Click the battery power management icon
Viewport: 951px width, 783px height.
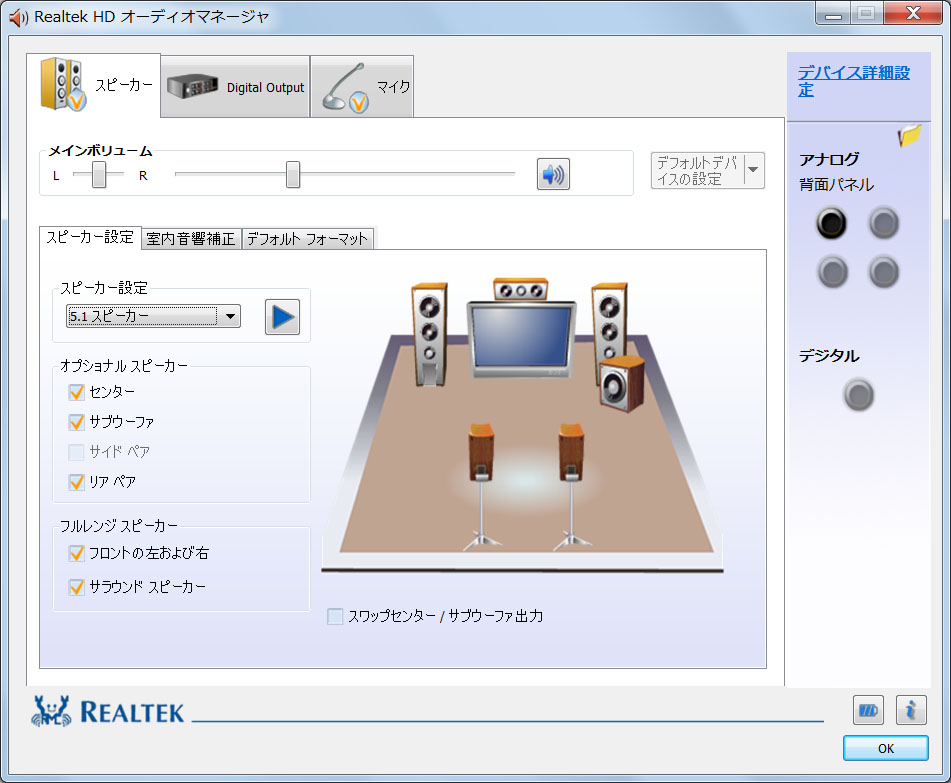click(x=868, y=710)
